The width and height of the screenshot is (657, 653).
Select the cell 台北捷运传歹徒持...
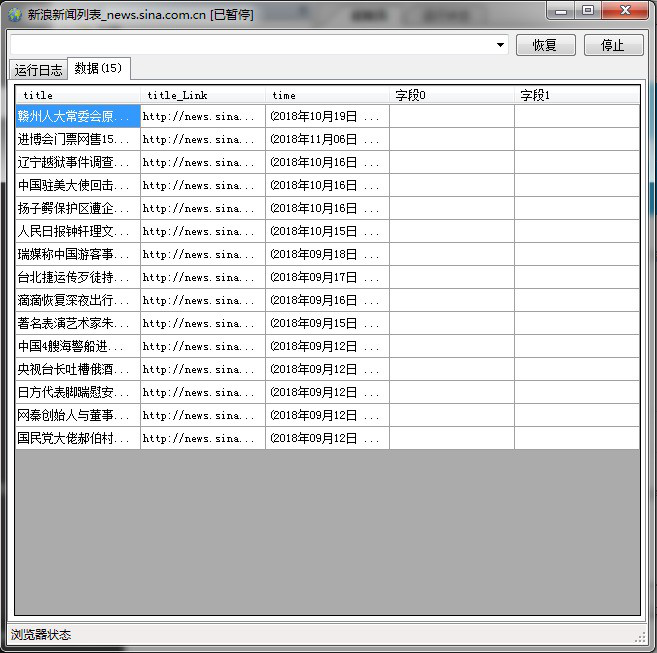[78, 277]
